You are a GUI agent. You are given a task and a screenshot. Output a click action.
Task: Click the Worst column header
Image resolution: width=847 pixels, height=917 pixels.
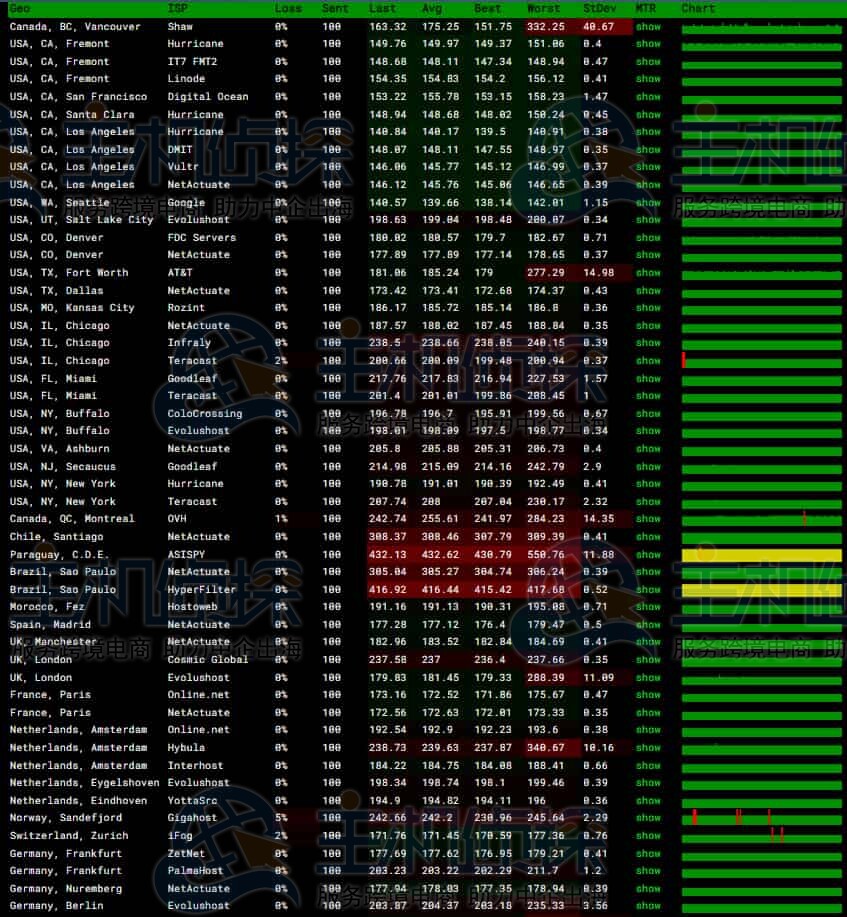click(x=543, y=9)
